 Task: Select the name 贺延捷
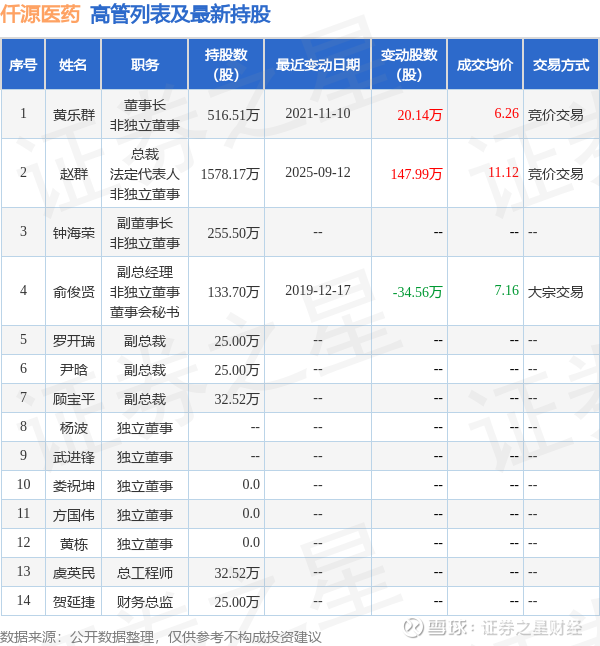click(74, 602)
